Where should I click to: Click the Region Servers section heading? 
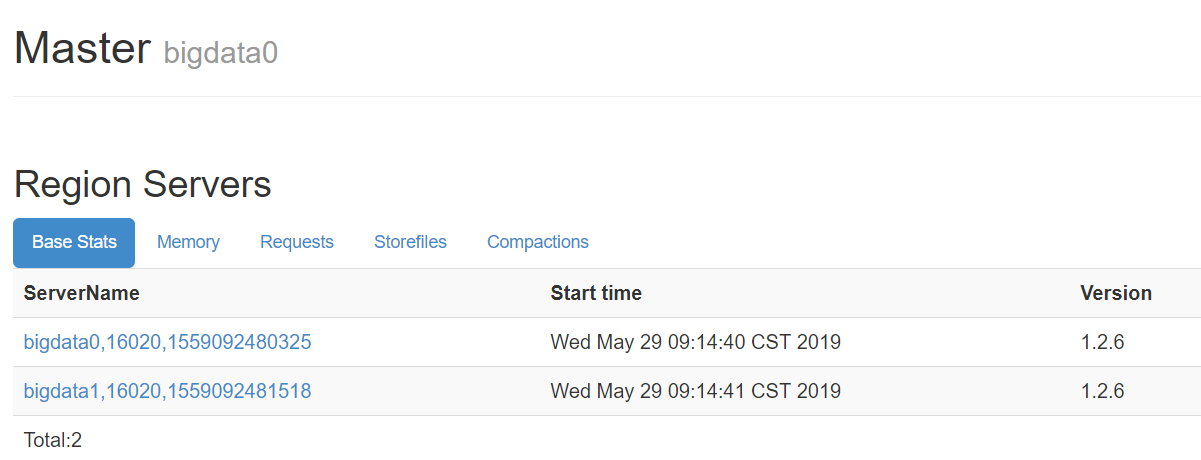[143, 185]
